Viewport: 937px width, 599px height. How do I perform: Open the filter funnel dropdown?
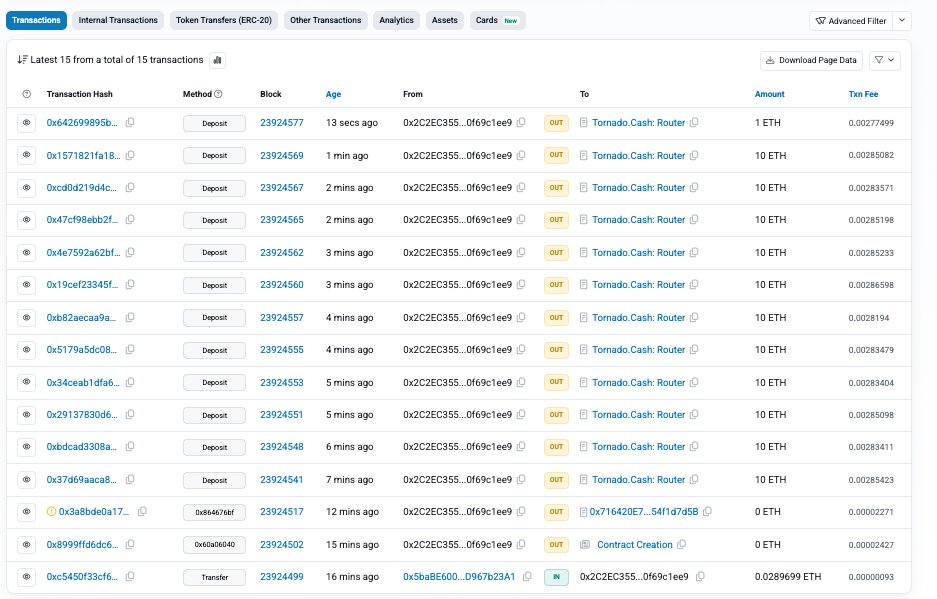click(885, 60)
